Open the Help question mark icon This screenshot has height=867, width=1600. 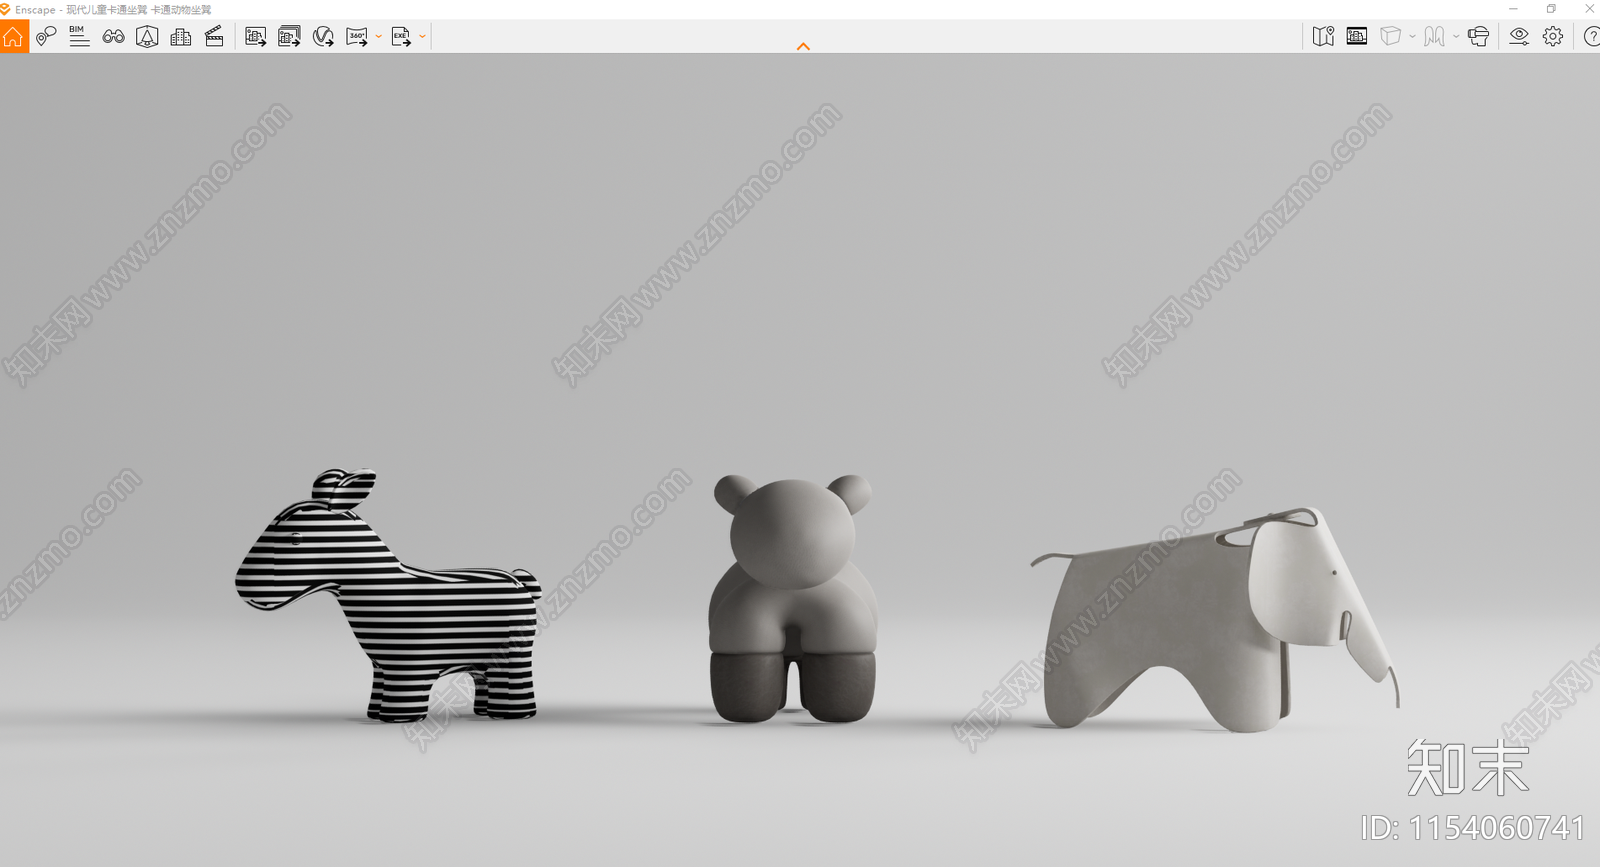[x=1591, y=37]
